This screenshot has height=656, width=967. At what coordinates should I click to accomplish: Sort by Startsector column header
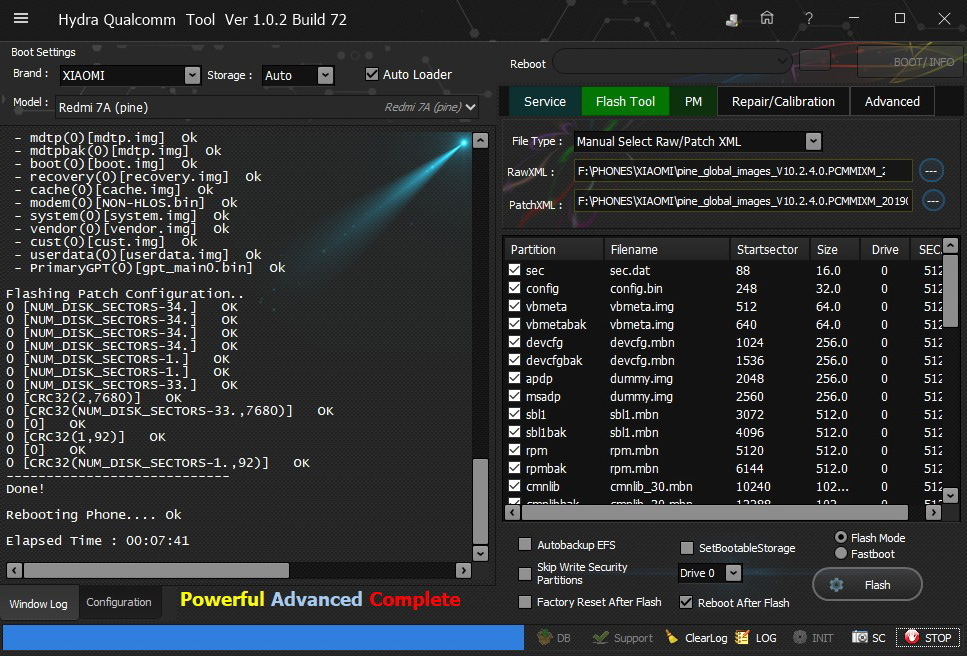pyautogui.click(x=769, y=249)
